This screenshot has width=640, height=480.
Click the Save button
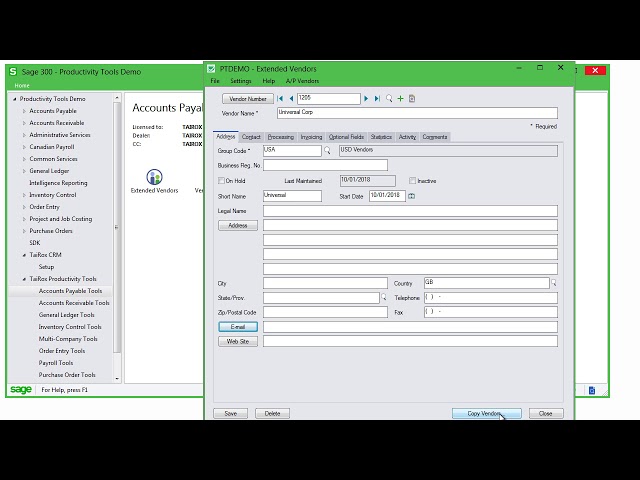(230, 413)
